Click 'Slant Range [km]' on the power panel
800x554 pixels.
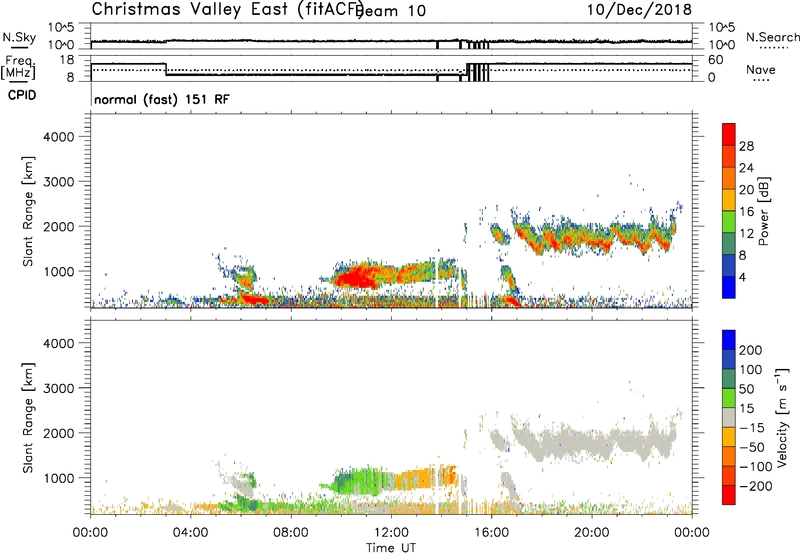point(28,211)
